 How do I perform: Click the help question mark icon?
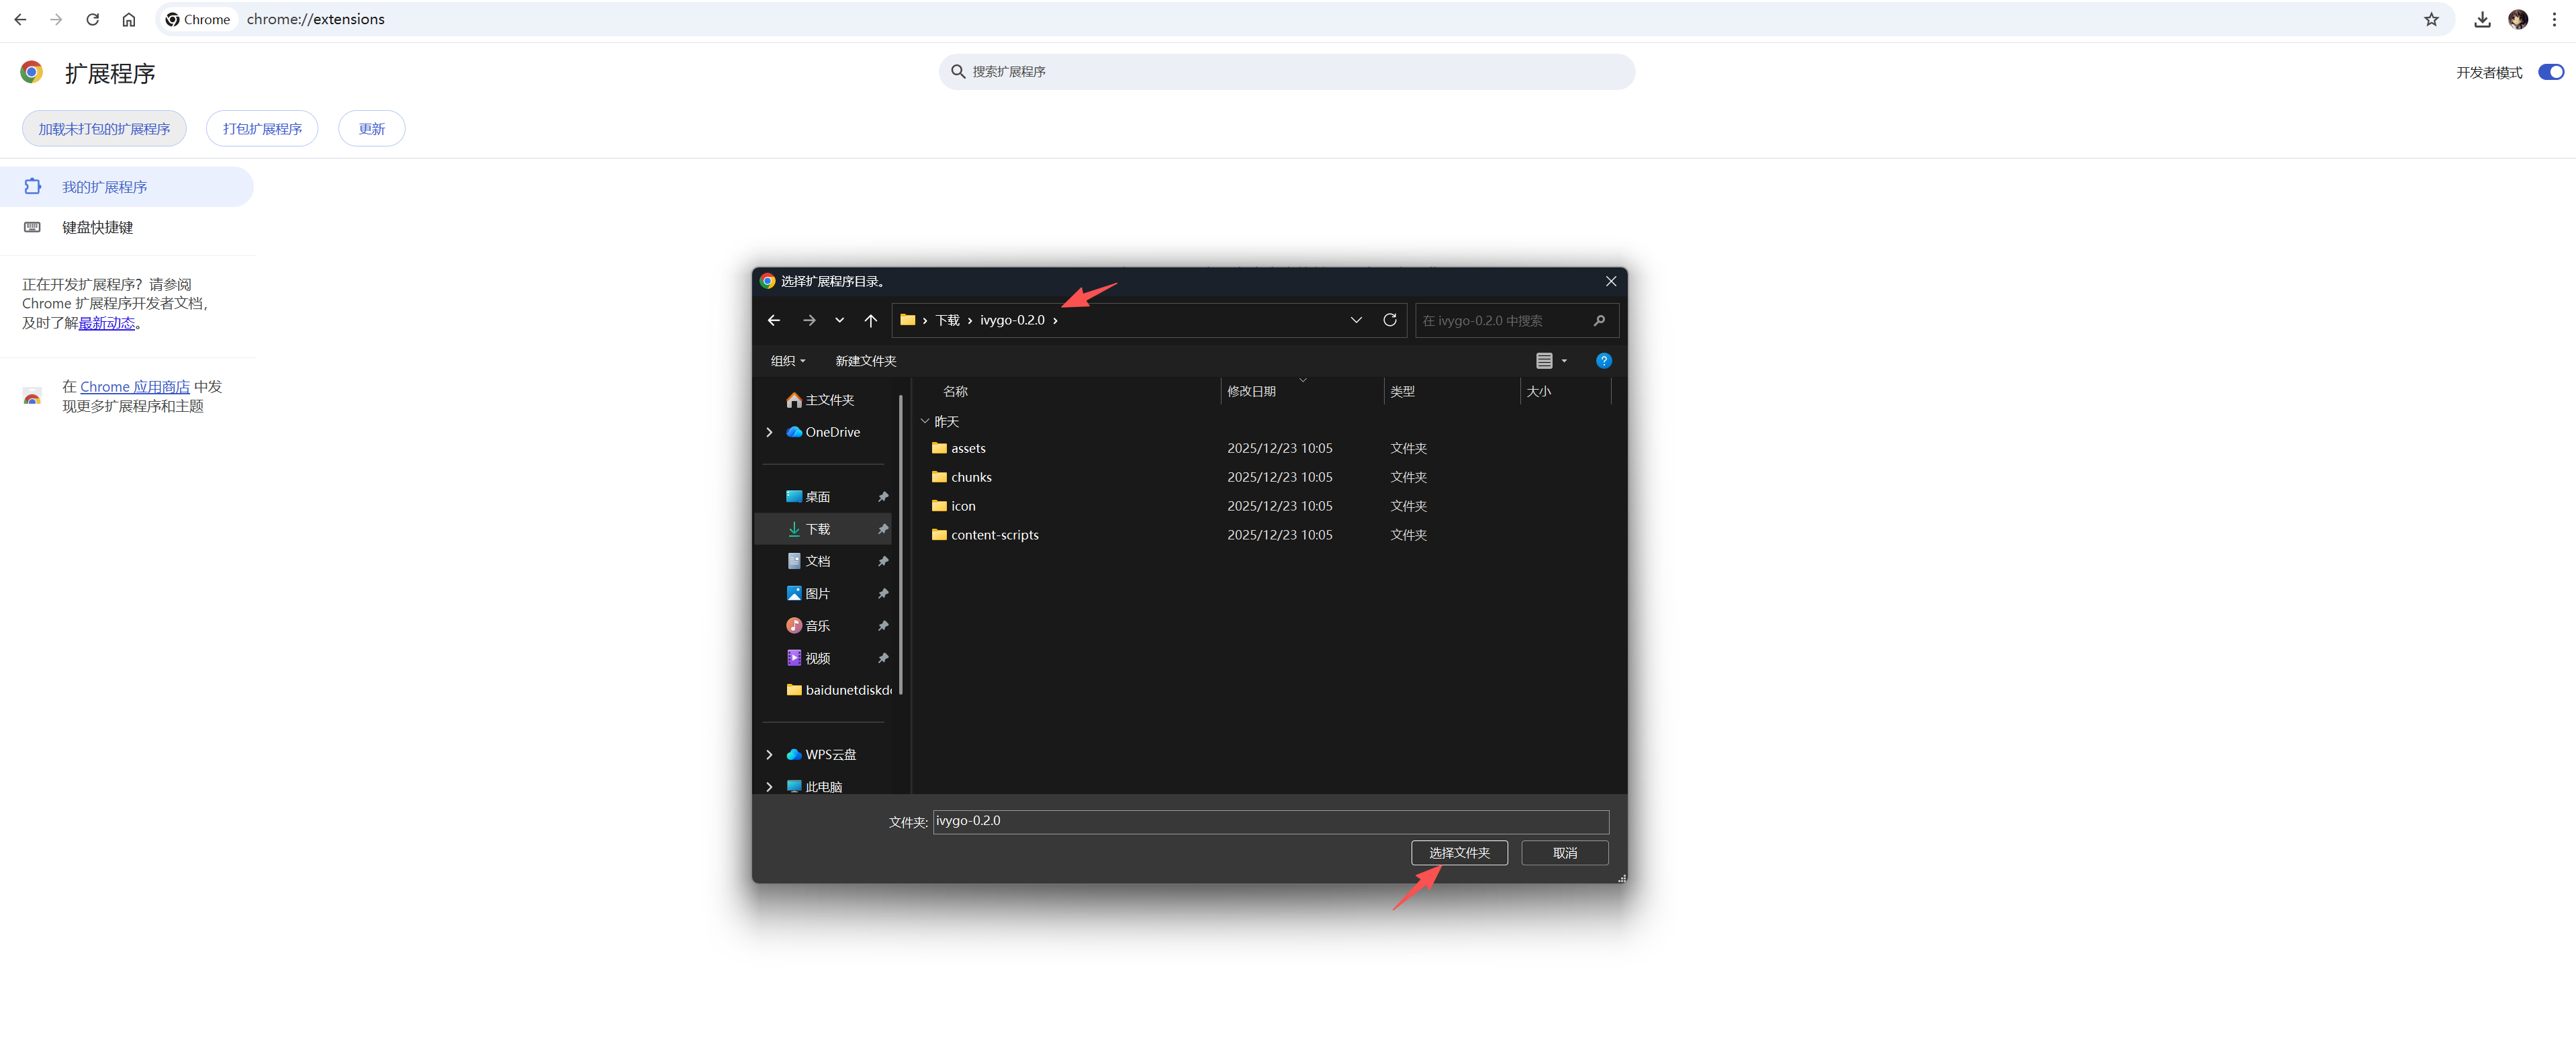pos(1603,361)
